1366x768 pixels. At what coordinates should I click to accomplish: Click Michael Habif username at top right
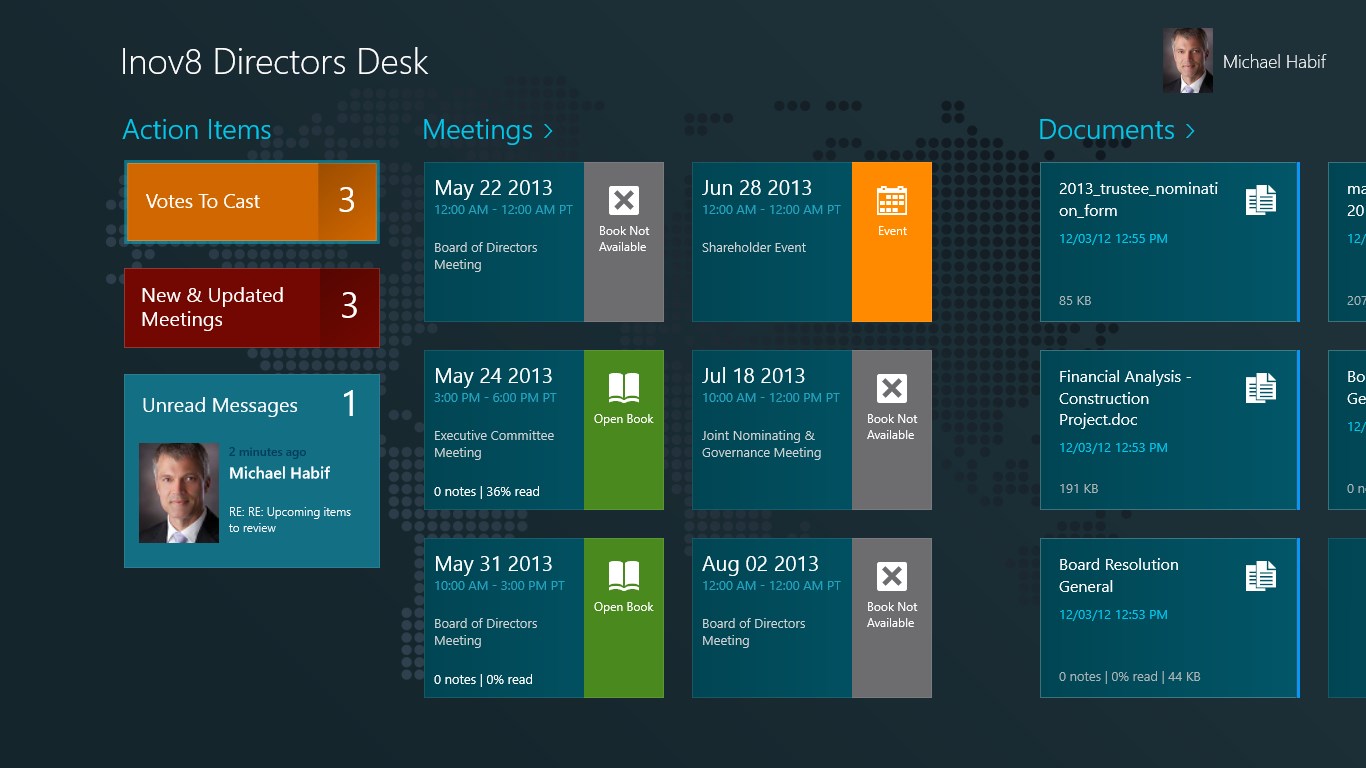click(1274, 62)
